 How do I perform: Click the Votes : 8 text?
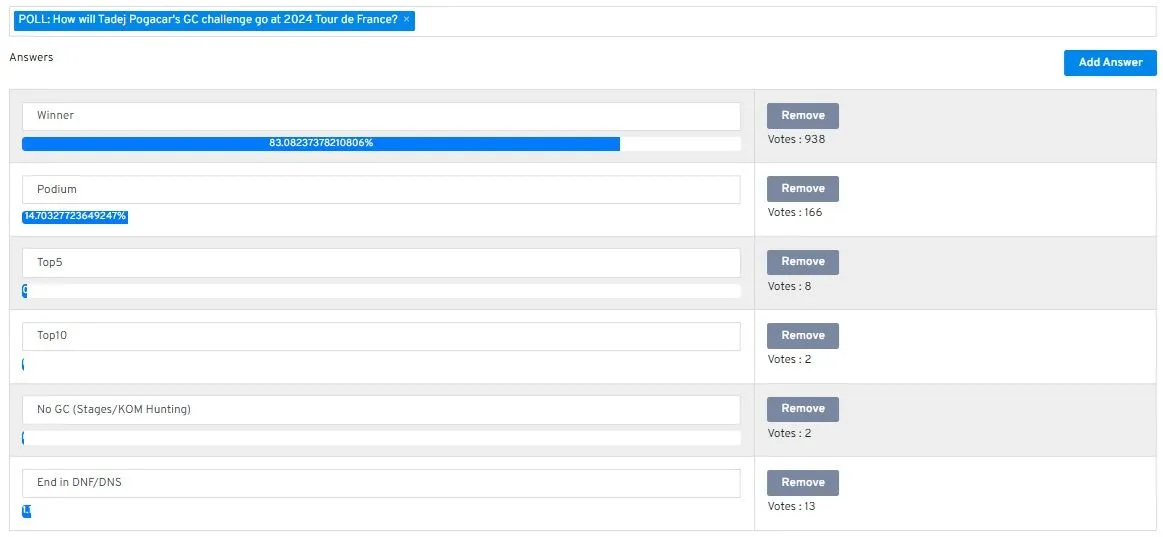[789, 286]
